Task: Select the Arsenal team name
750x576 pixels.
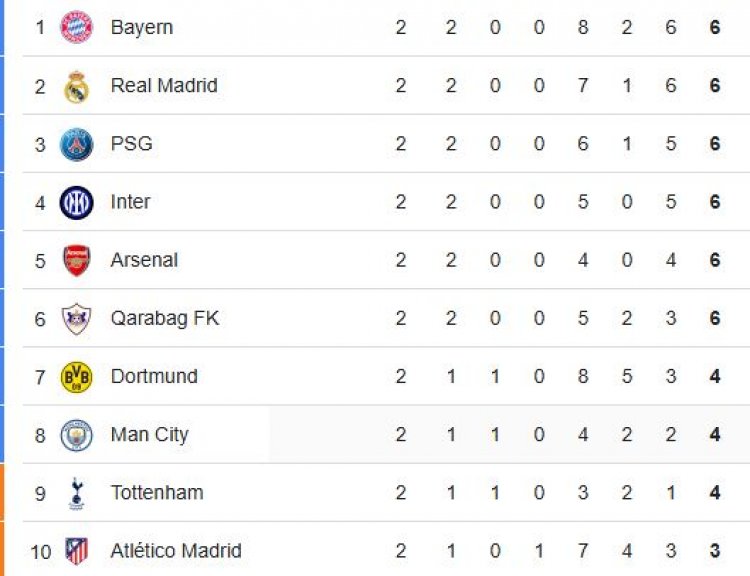Action: [144, 260]
